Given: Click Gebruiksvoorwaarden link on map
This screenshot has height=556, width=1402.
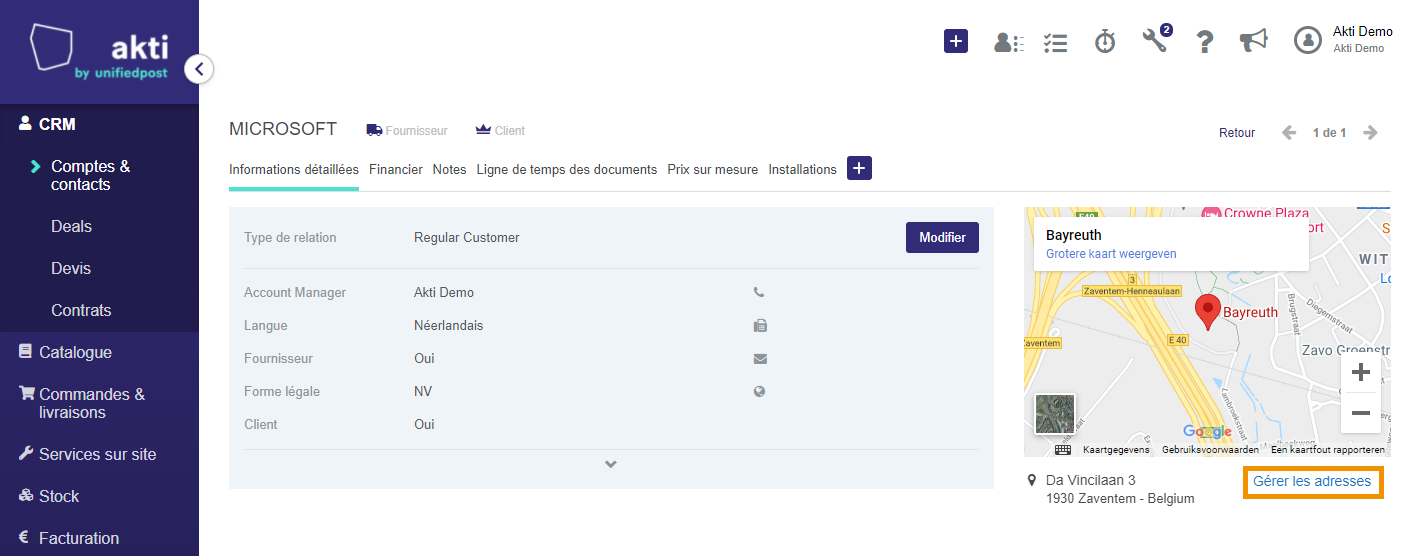Looking at the screenshot, I should (x=1210, y=450).
